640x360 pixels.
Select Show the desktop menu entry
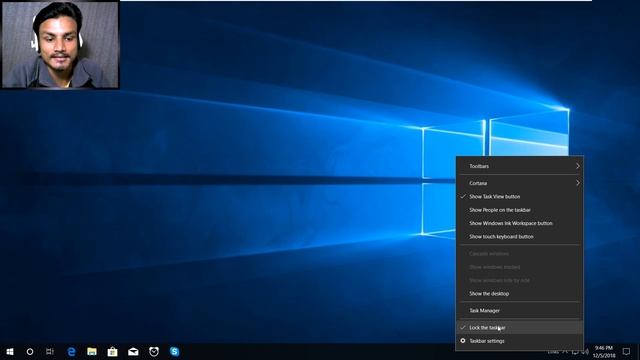520,293
